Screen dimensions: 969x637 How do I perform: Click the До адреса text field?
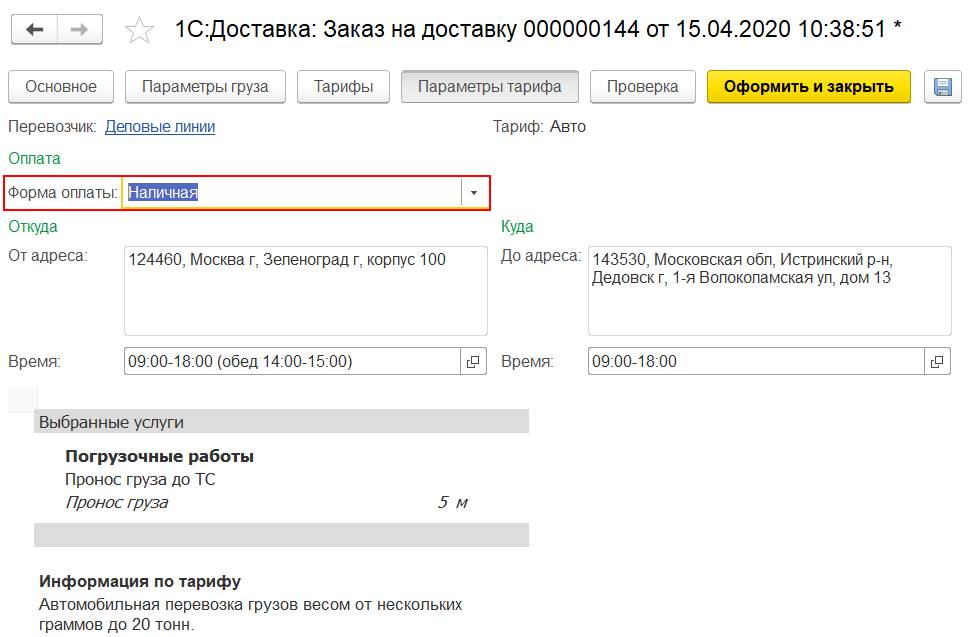[x=769, y=290]
